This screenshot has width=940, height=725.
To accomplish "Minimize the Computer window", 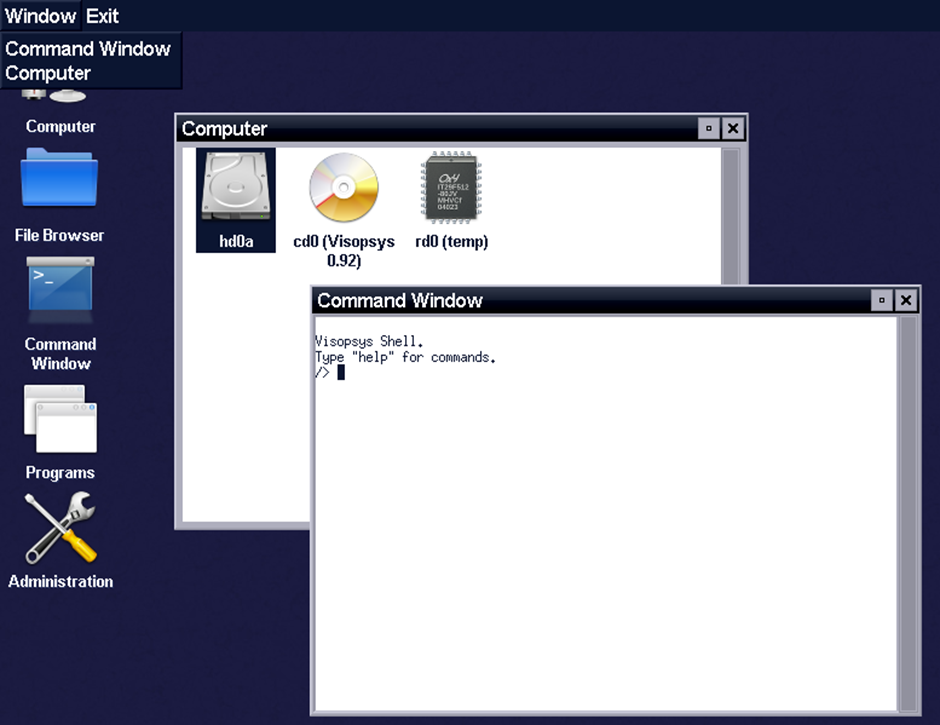I will [x=709, y=128].
